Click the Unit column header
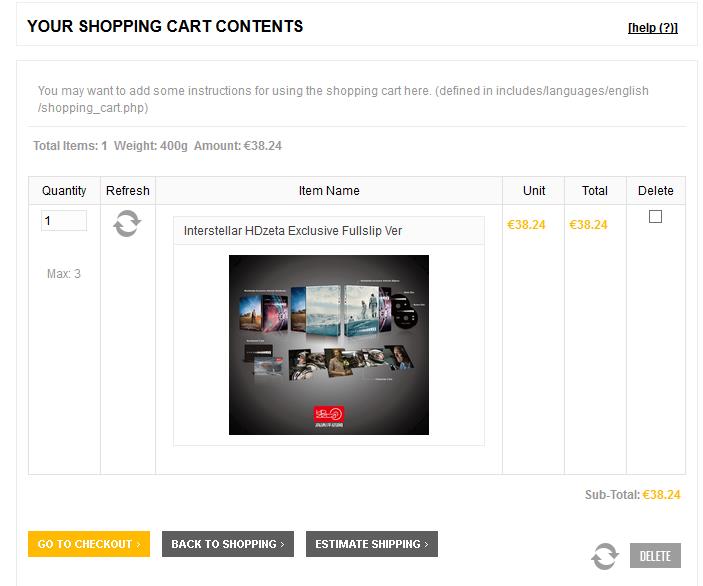 534,191
